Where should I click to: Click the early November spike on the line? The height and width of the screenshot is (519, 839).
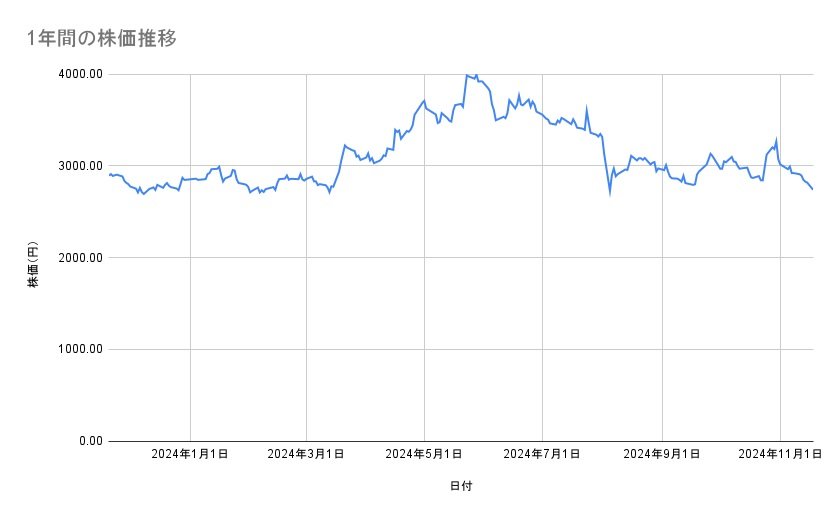[x=776, y=141]
